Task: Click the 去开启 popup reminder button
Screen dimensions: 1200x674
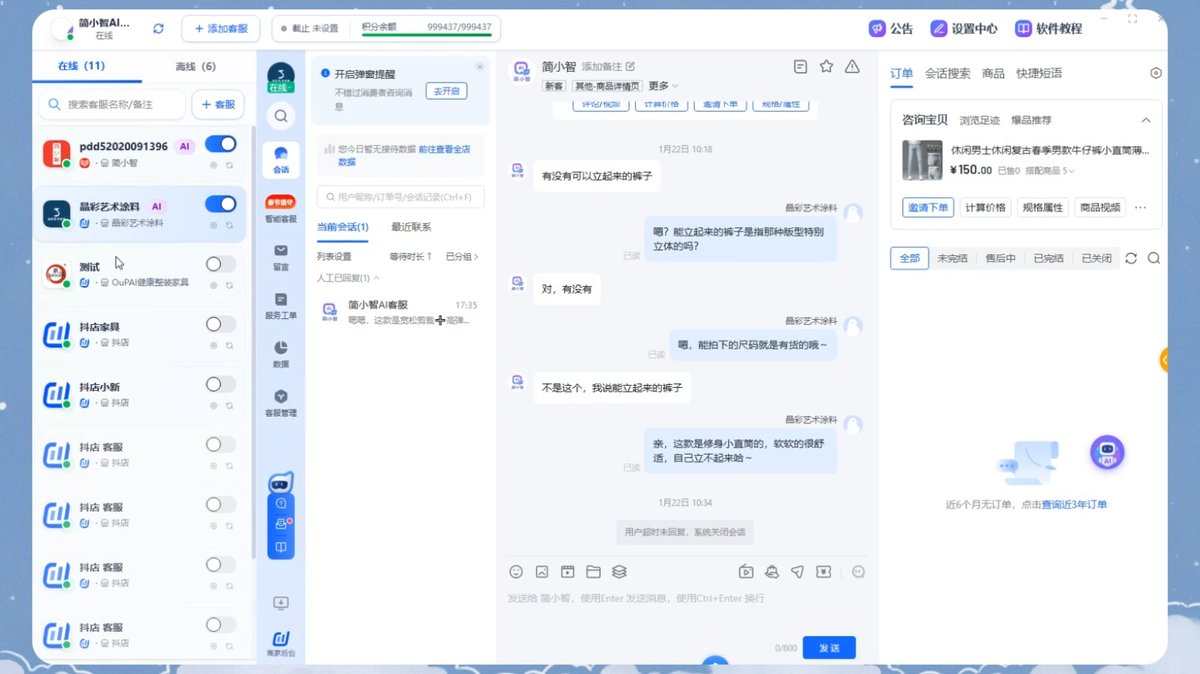Action: coord(447,91)
